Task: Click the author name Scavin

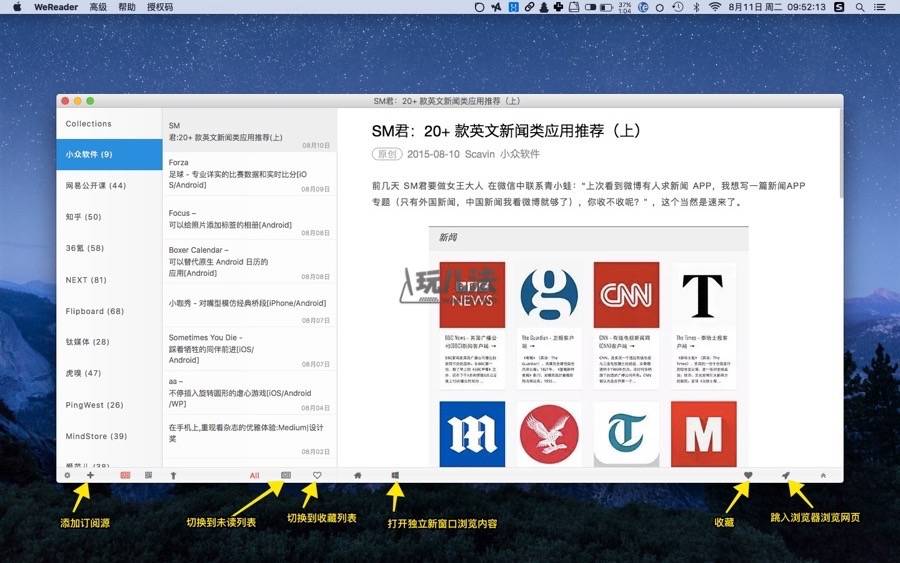Action: coord(480,154)
